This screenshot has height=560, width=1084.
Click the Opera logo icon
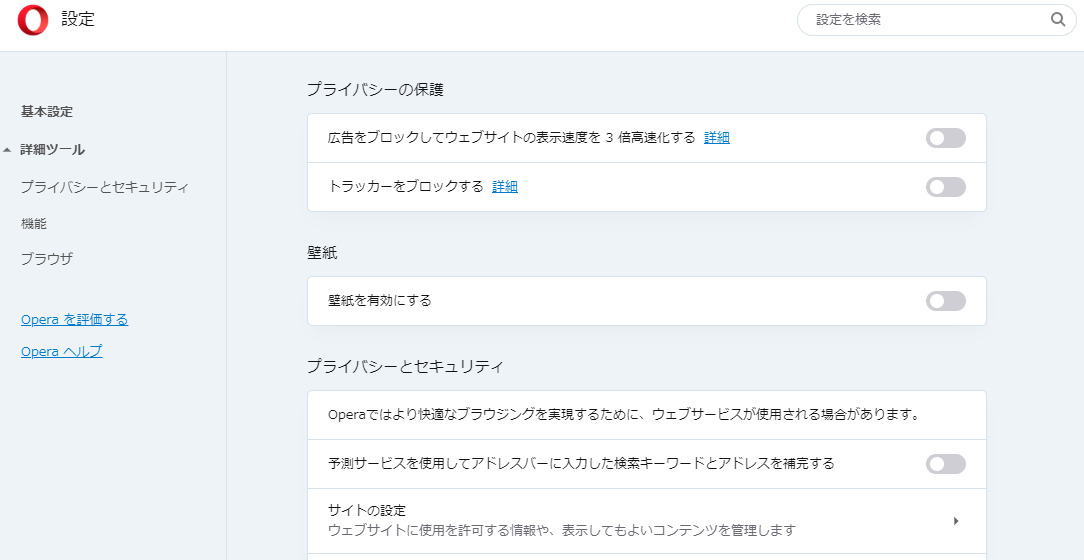pos(32,20)
